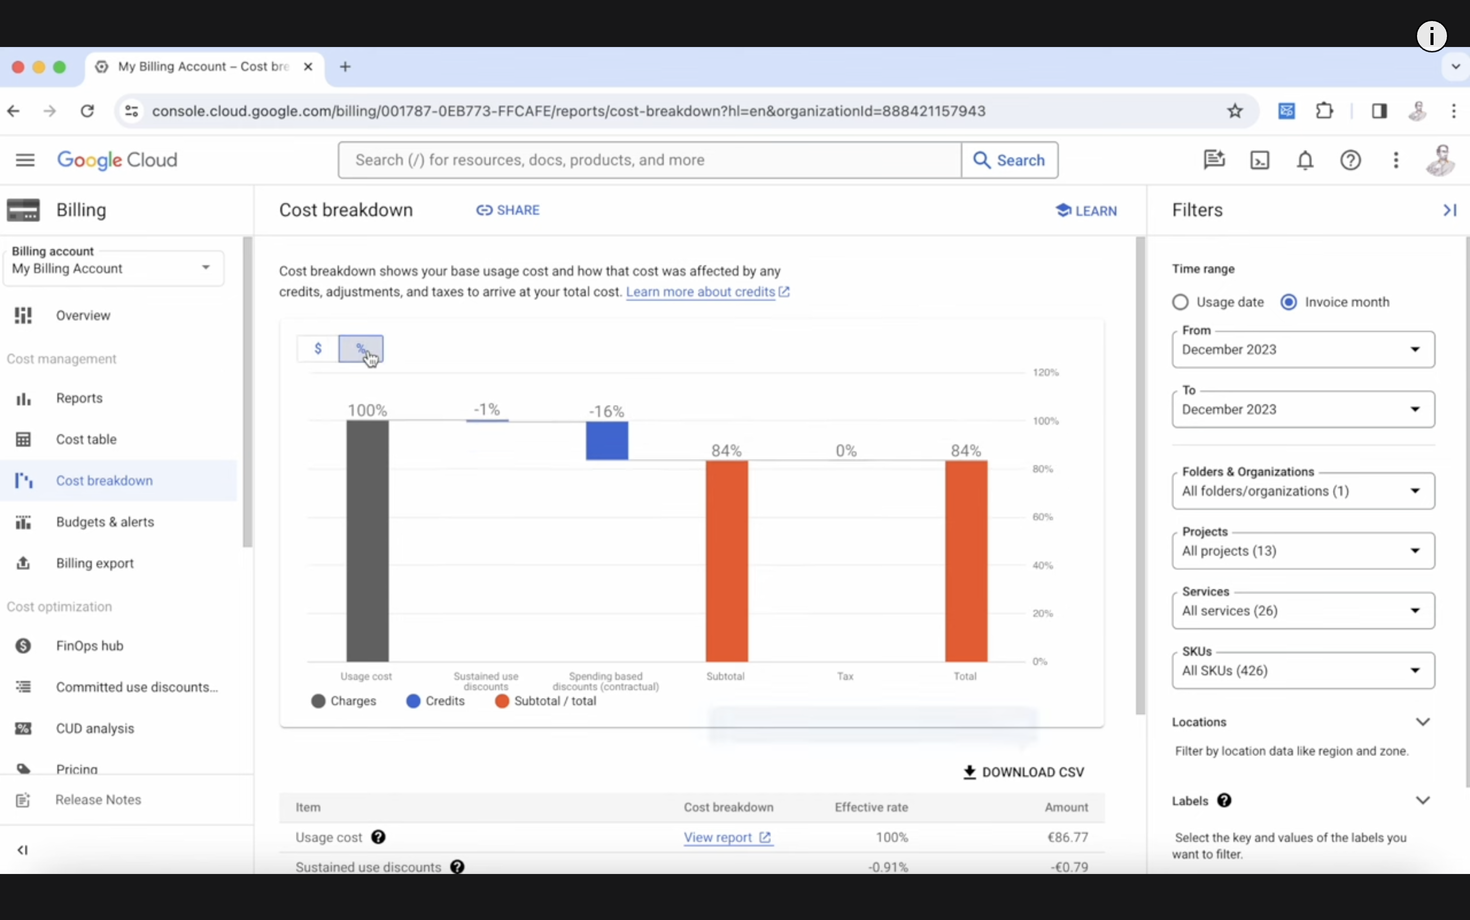Open the Chrome three-dot menu
The height and width of the screenshot is (920, 1470).
pos(1454,111)
